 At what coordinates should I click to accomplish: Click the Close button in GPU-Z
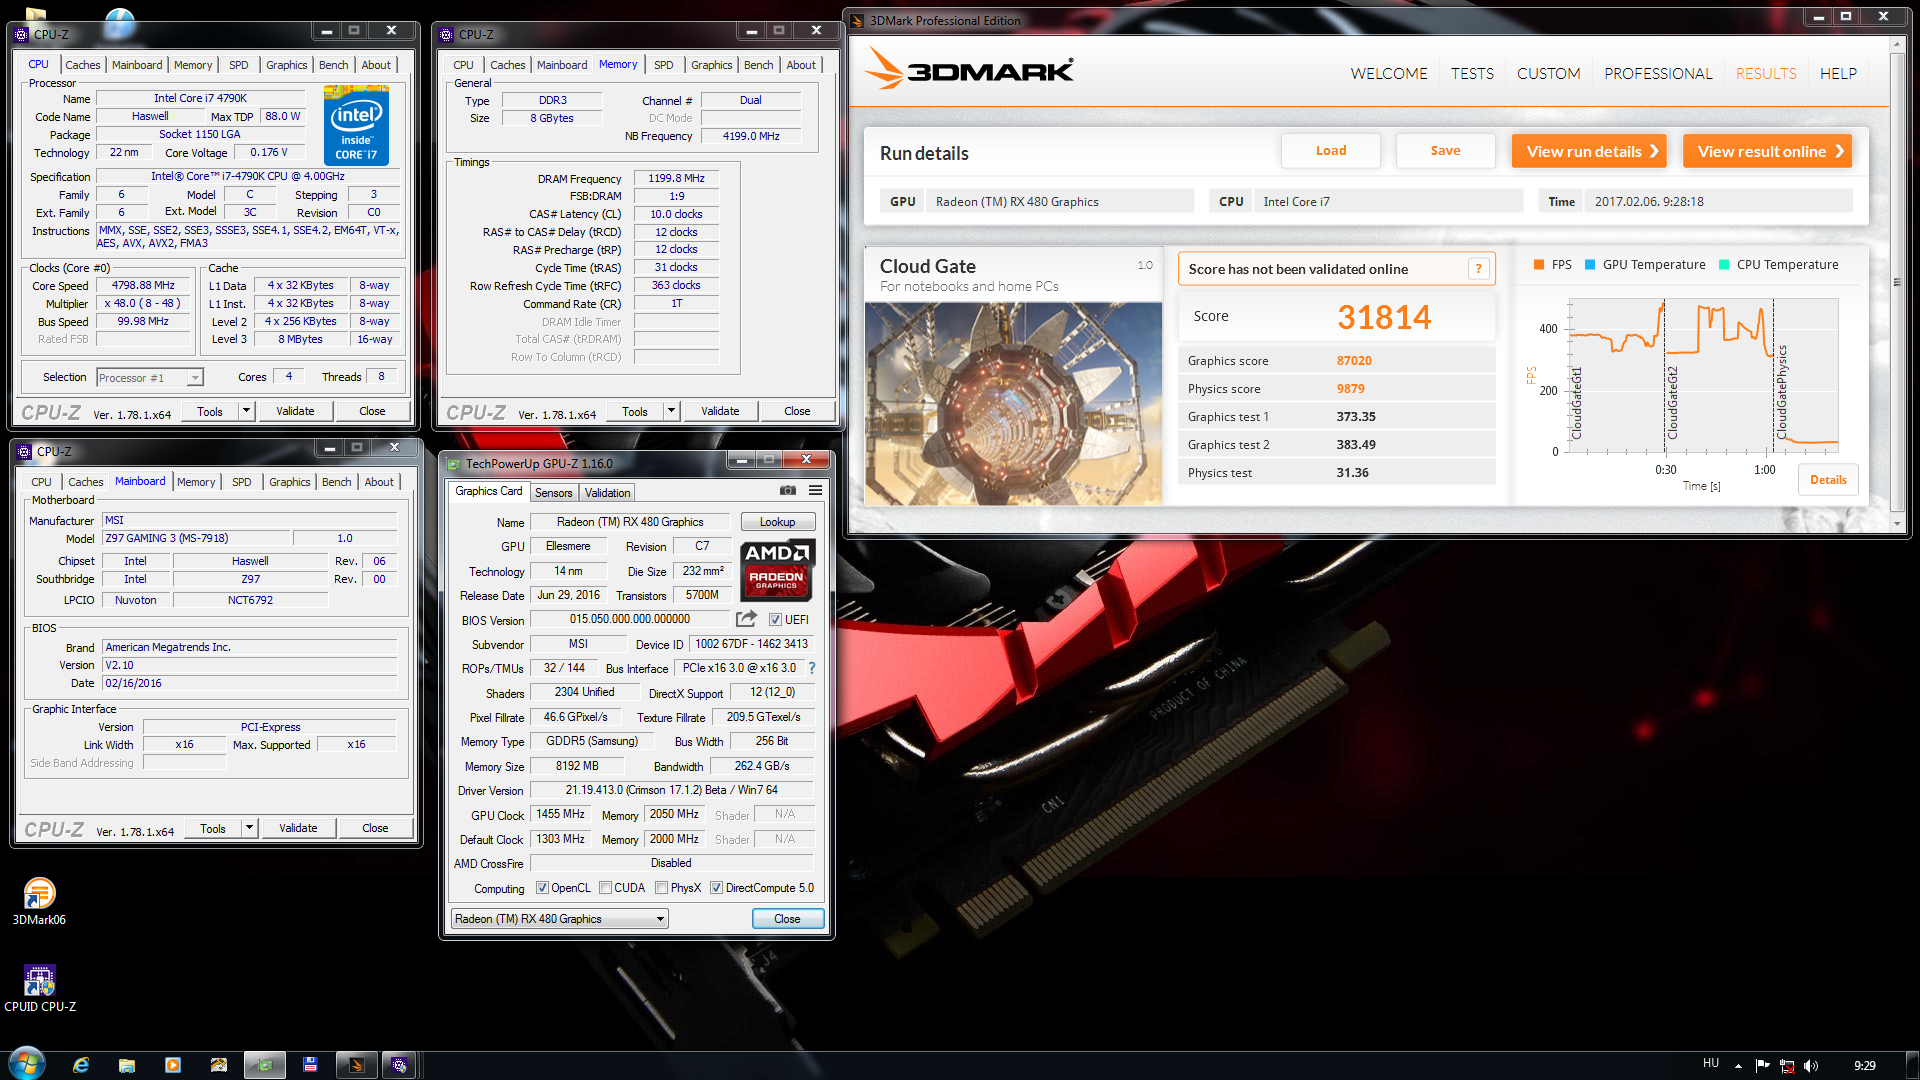tap(787, 919)
